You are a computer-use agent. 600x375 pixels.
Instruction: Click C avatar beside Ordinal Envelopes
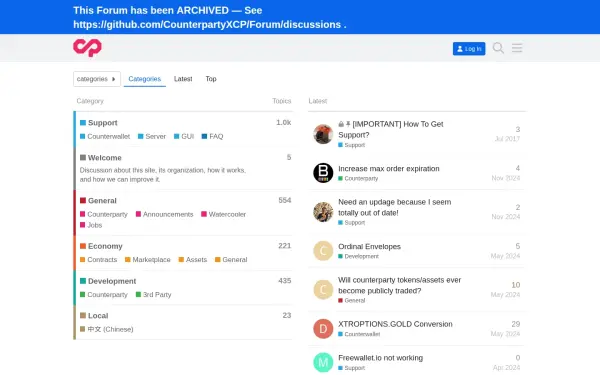[x=323, y=251]
